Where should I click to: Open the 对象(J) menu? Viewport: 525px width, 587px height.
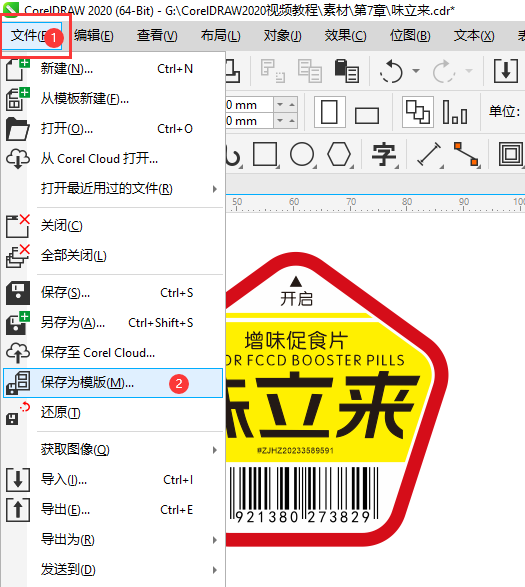click(282, 36)
